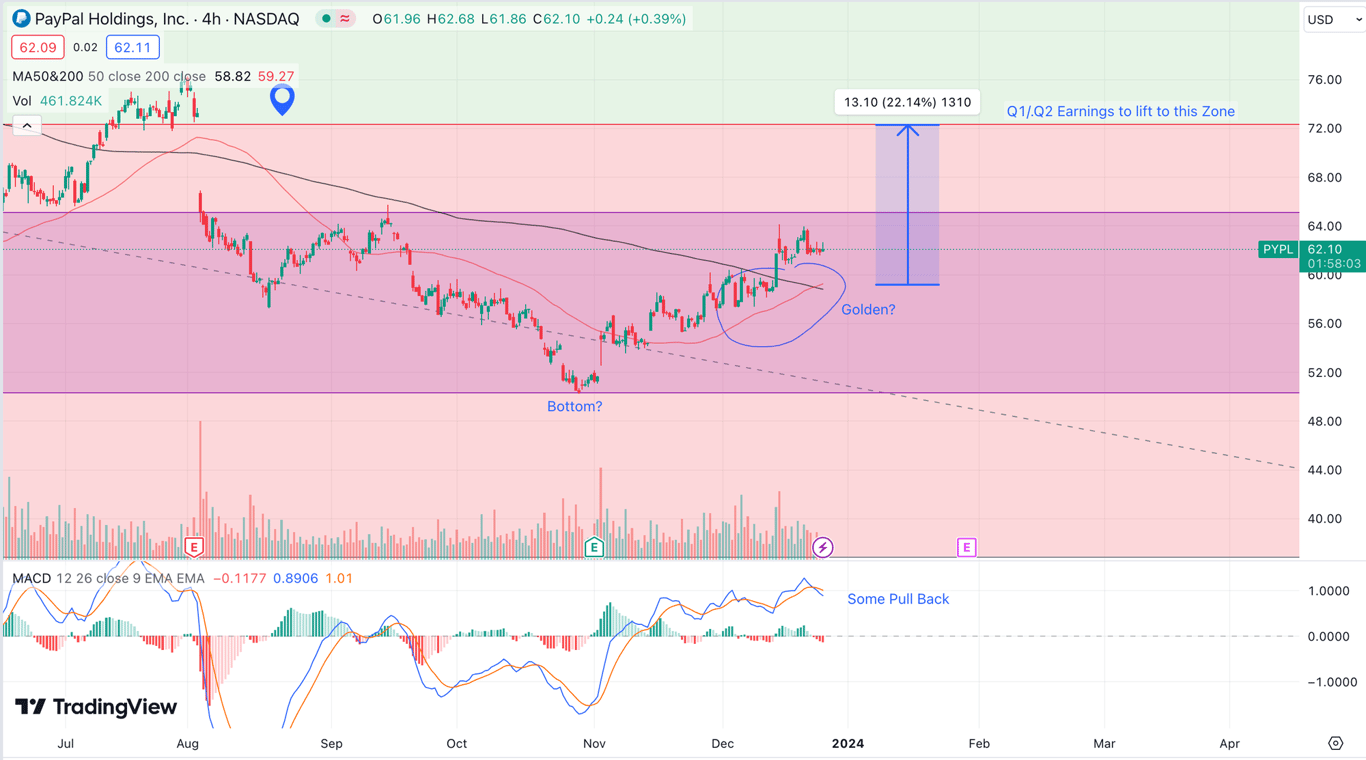Click the O61.96 open value

(396, 19)
